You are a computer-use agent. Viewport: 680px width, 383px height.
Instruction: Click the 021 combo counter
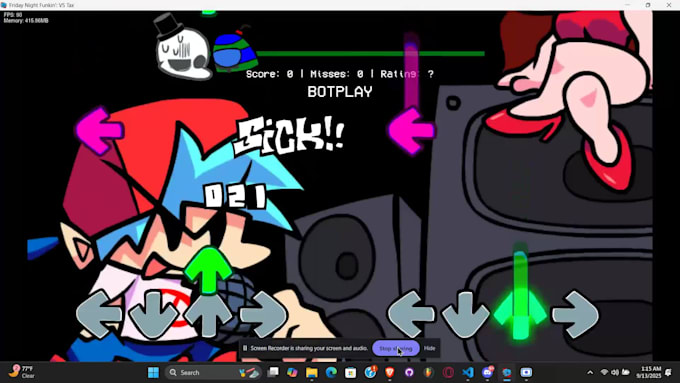tap(235, 196)
